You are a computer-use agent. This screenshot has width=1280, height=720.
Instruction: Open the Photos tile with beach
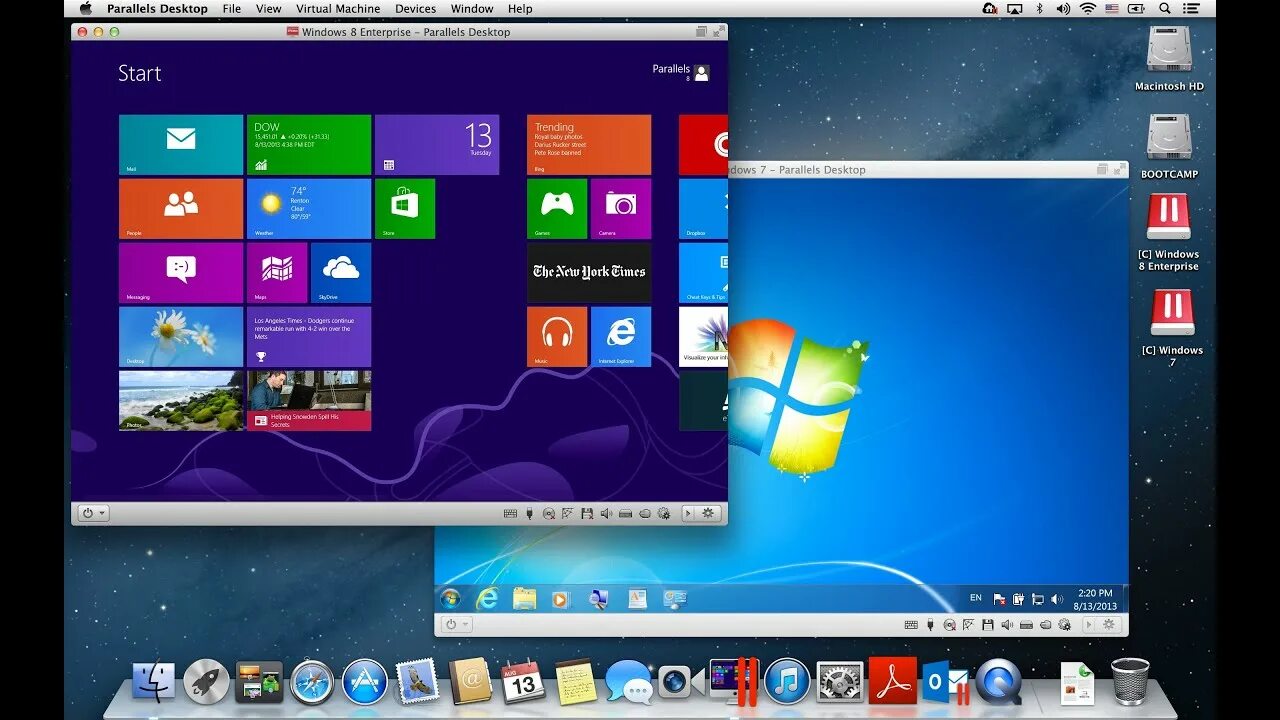click(181, 401)
